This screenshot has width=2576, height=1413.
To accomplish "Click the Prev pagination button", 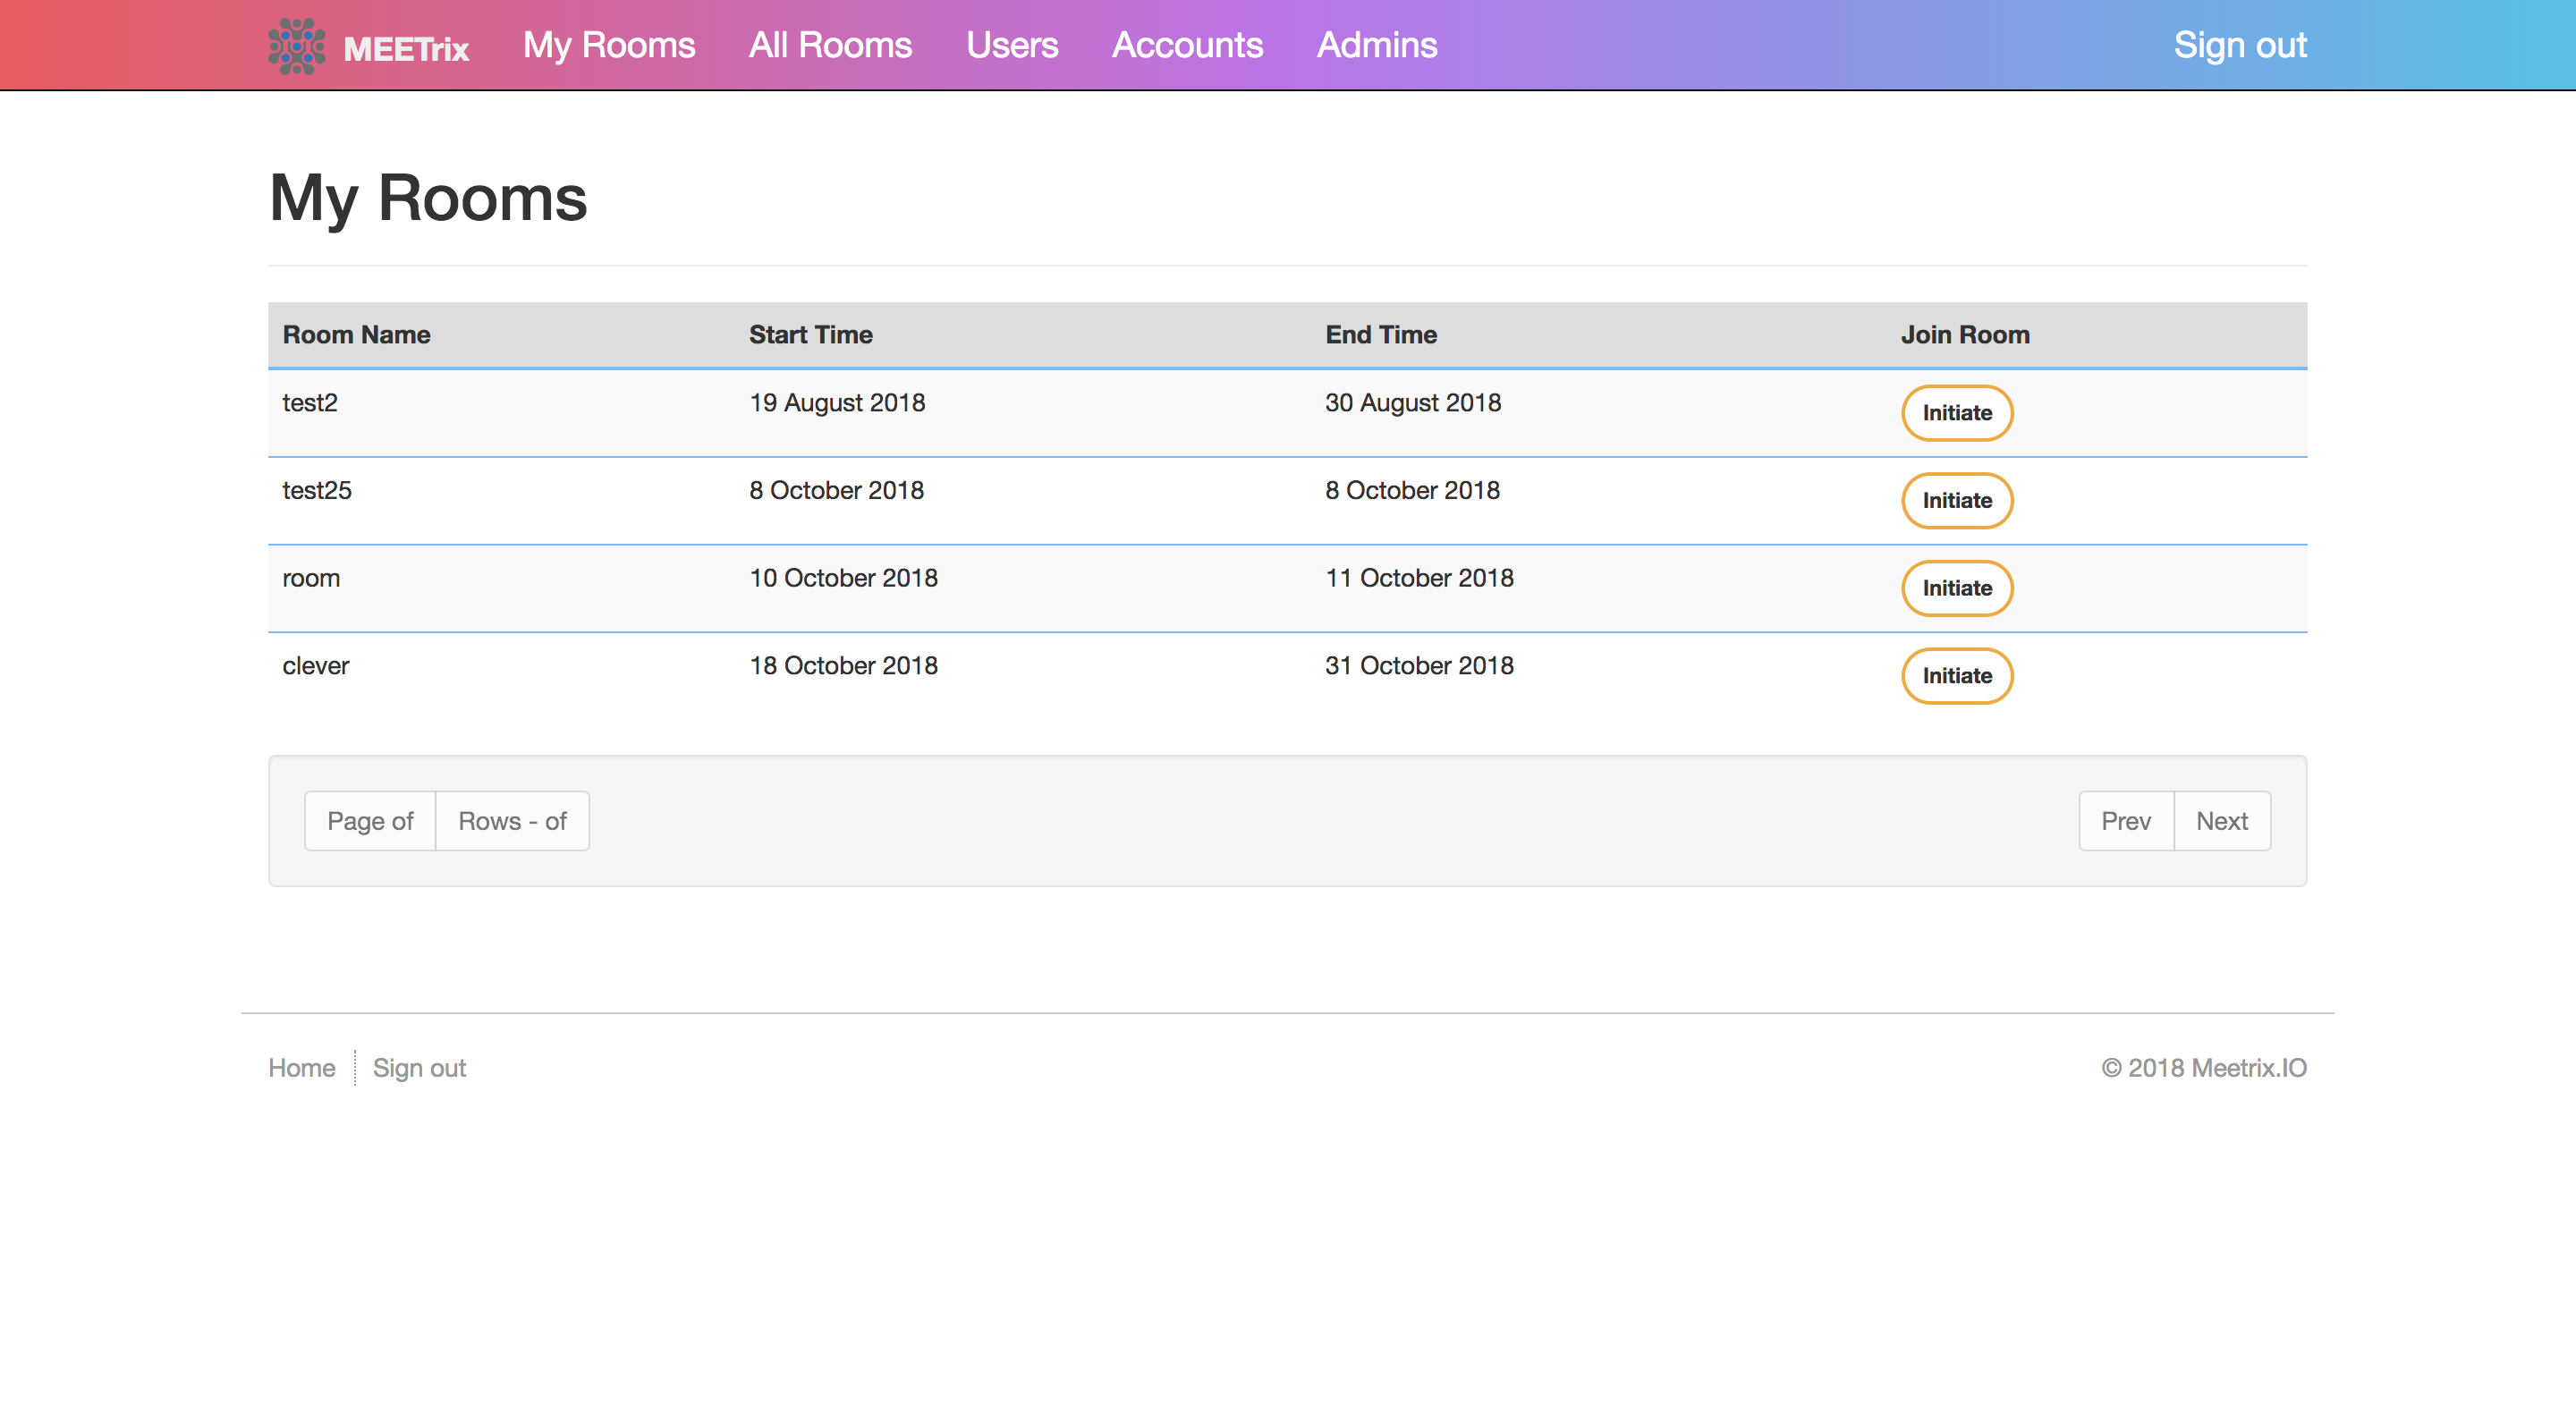I will pyautogui.click(x=2126, y=821).
